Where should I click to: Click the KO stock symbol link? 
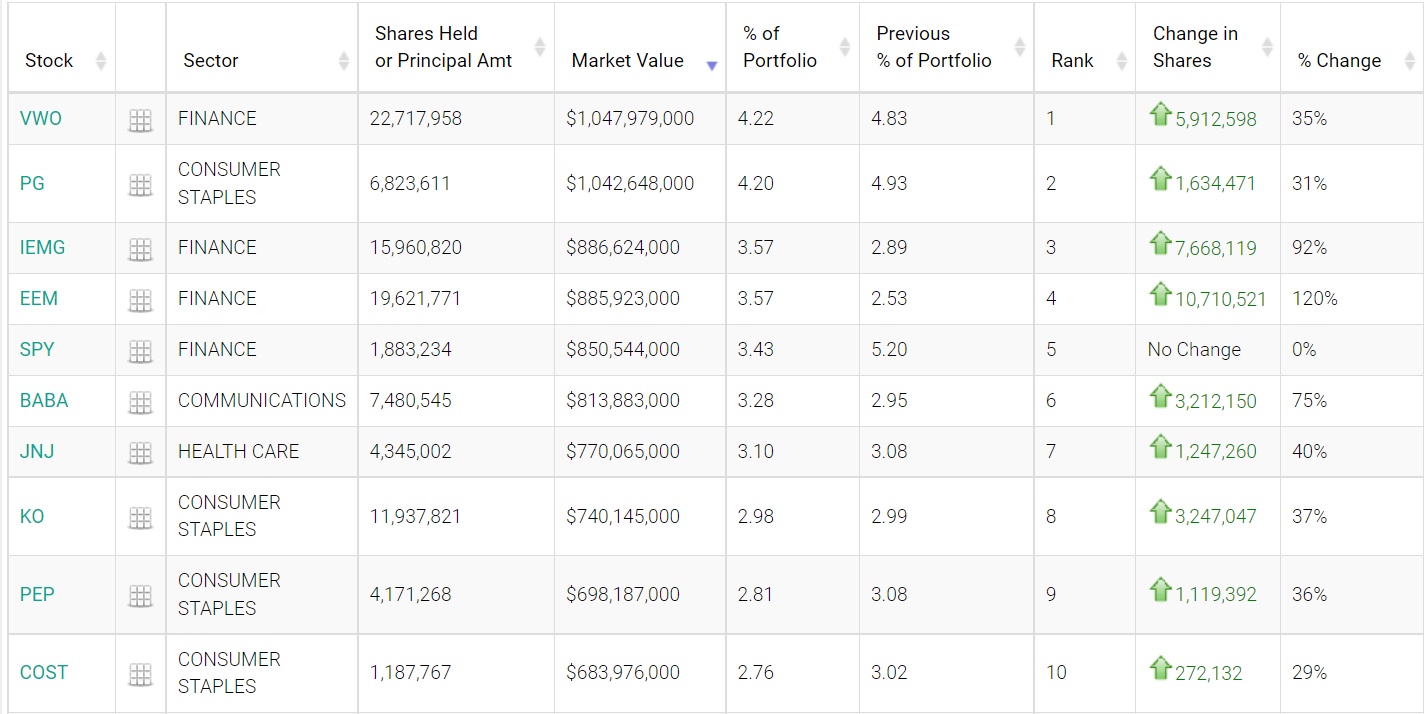[x=32, y=516]
